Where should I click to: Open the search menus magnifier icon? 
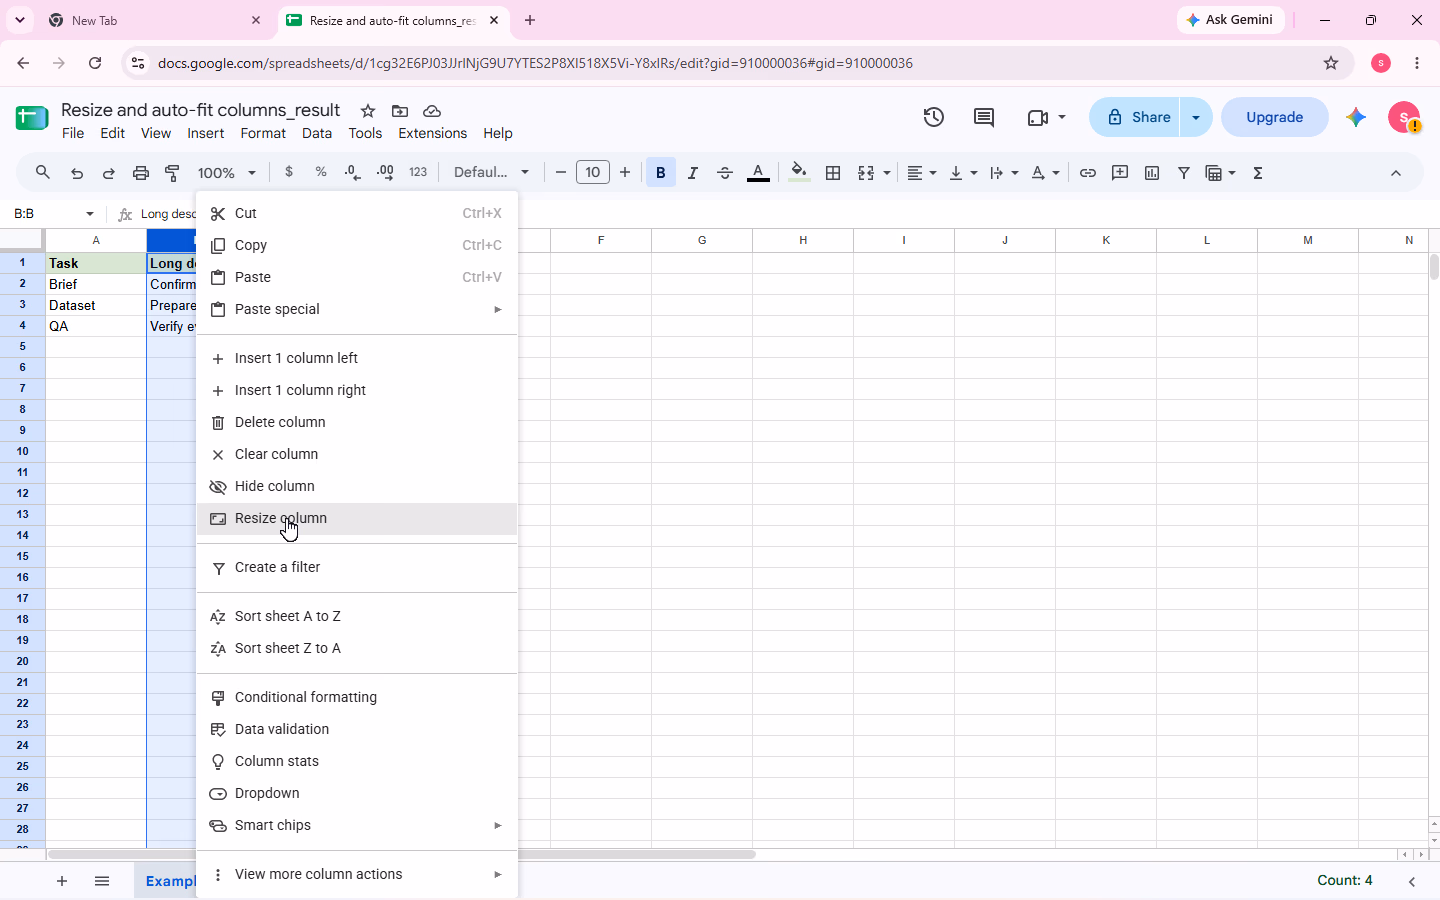pos(43,173)
